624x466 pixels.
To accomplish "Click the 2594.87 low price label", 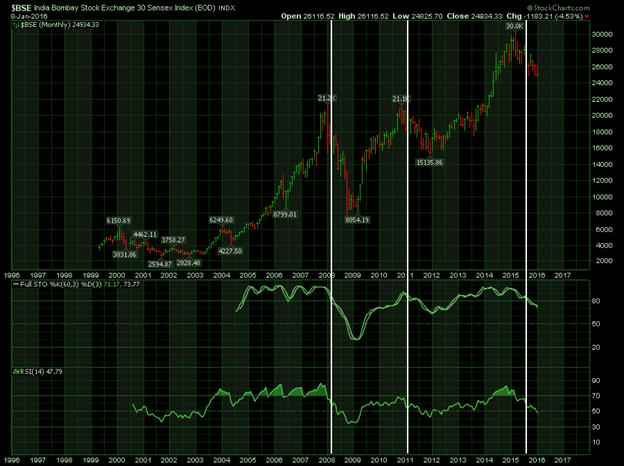I will (160, 264).
